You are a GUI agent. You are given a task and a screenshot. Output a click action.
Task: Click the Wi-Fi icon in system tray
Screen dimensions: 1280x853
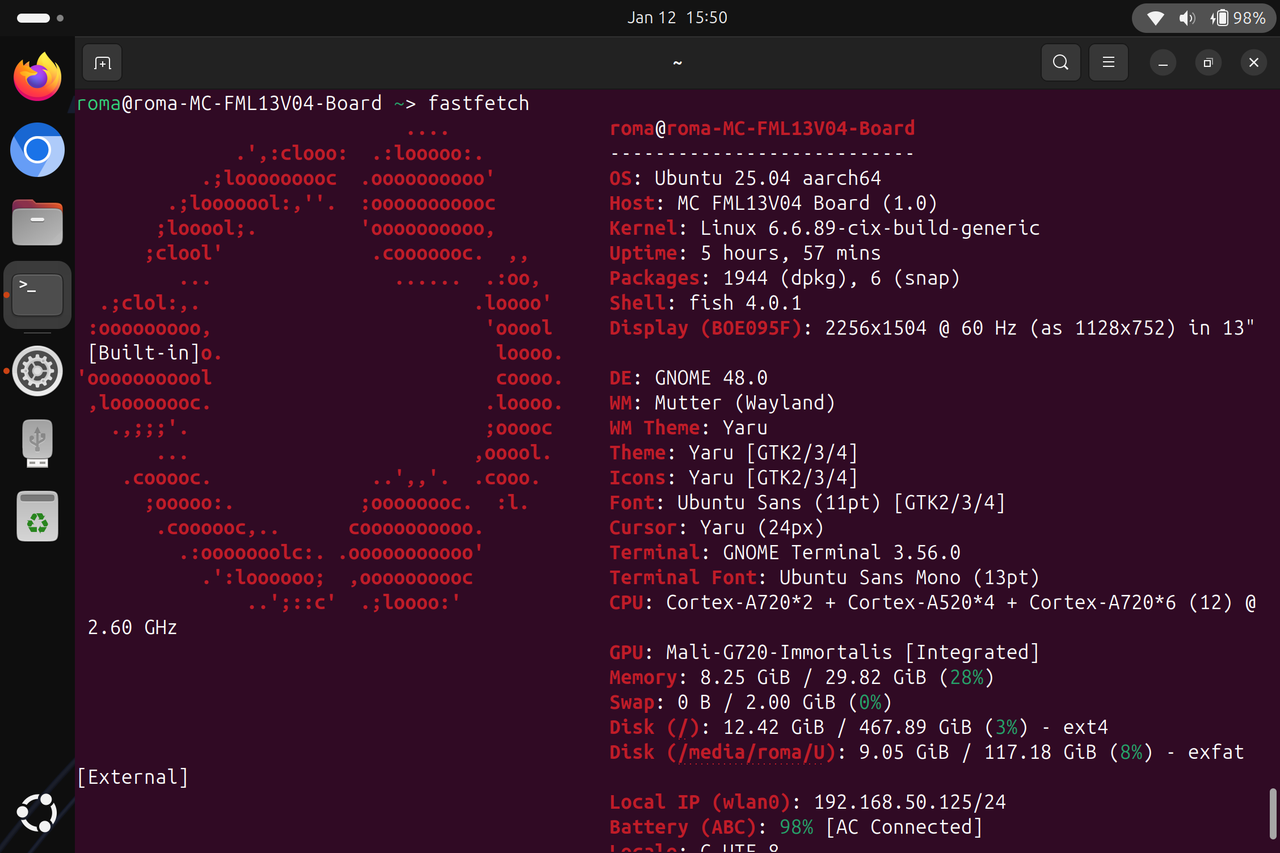[1156, 18]
